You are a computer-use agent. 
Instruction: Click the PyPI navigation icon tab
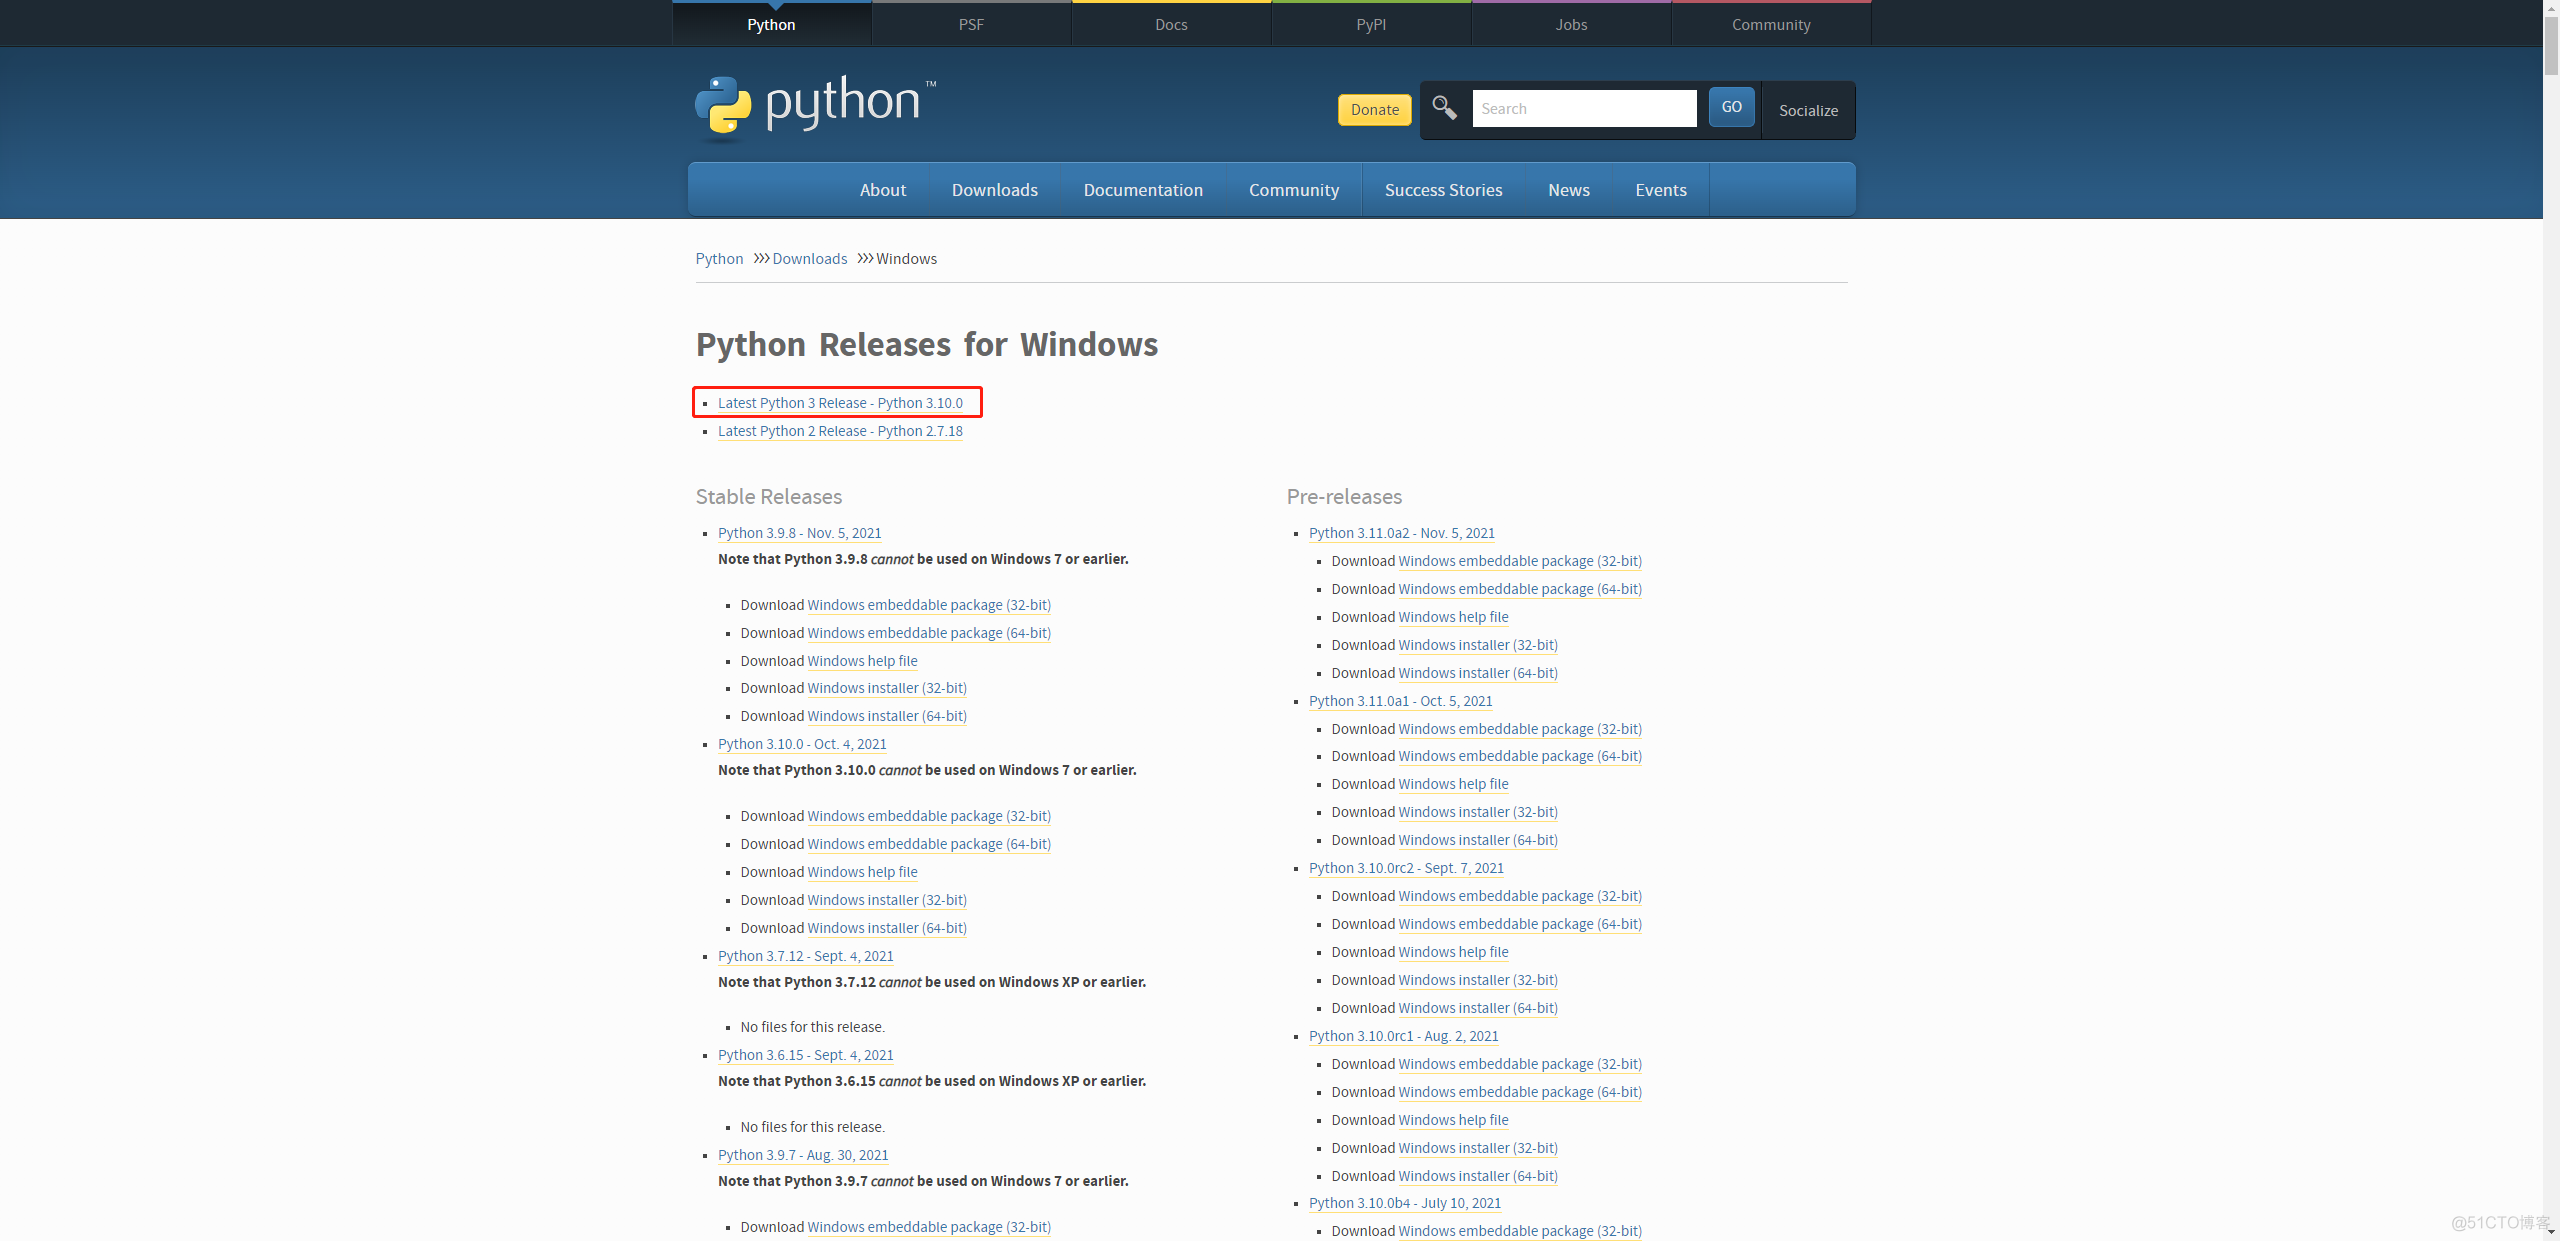(1370, 23)
